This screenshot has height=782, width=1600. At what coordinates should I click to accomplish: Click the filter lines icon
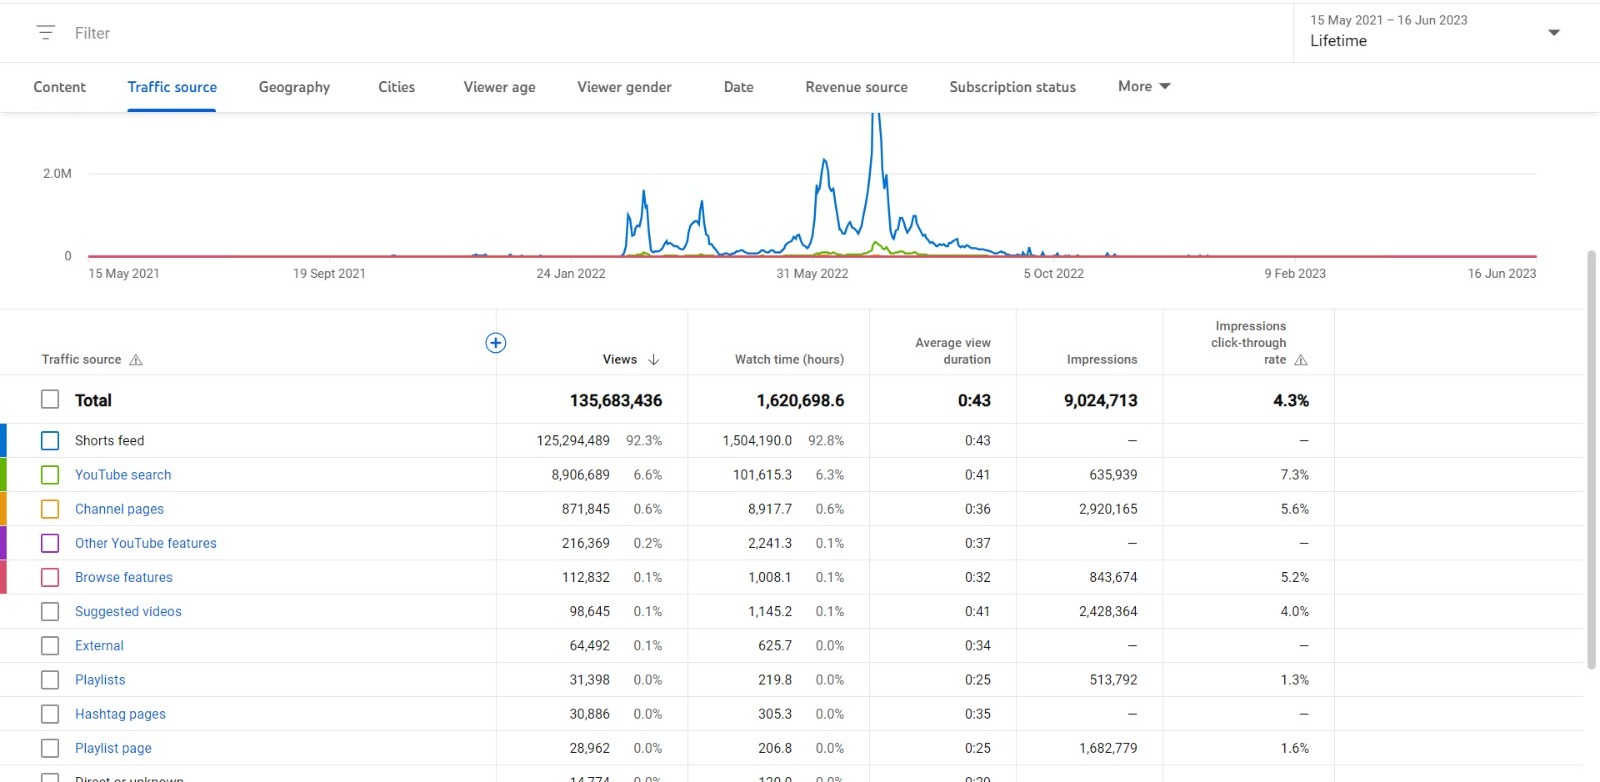pyautogui.click(x=45, y=33)
